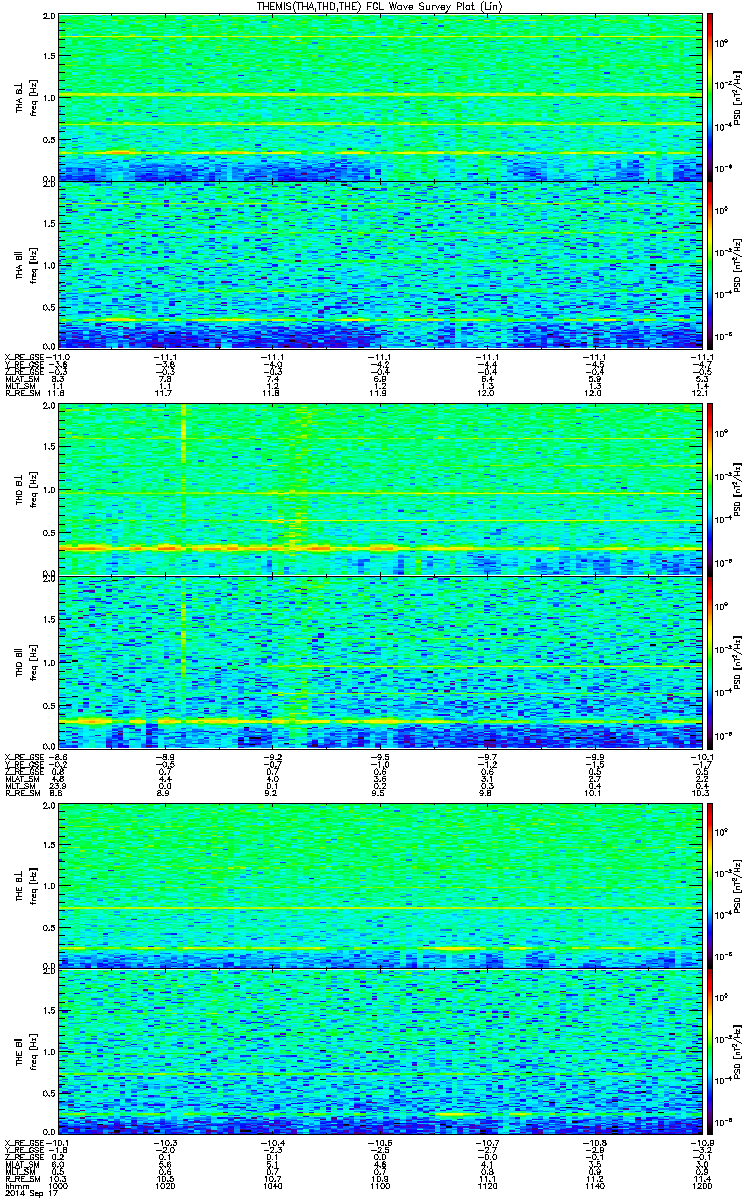
Task: Click the 1140 time tick label
Action: tap(593, 1186)
